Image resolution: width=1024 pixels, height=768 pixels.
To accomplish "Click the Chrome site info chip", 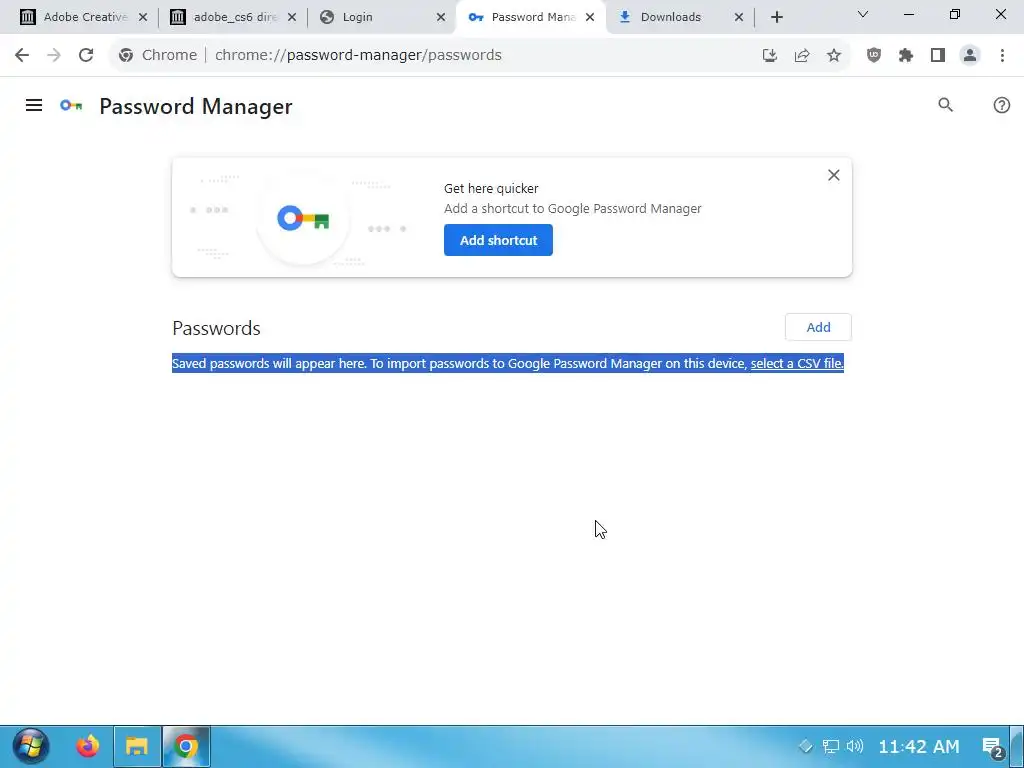I will pos(157,55).
